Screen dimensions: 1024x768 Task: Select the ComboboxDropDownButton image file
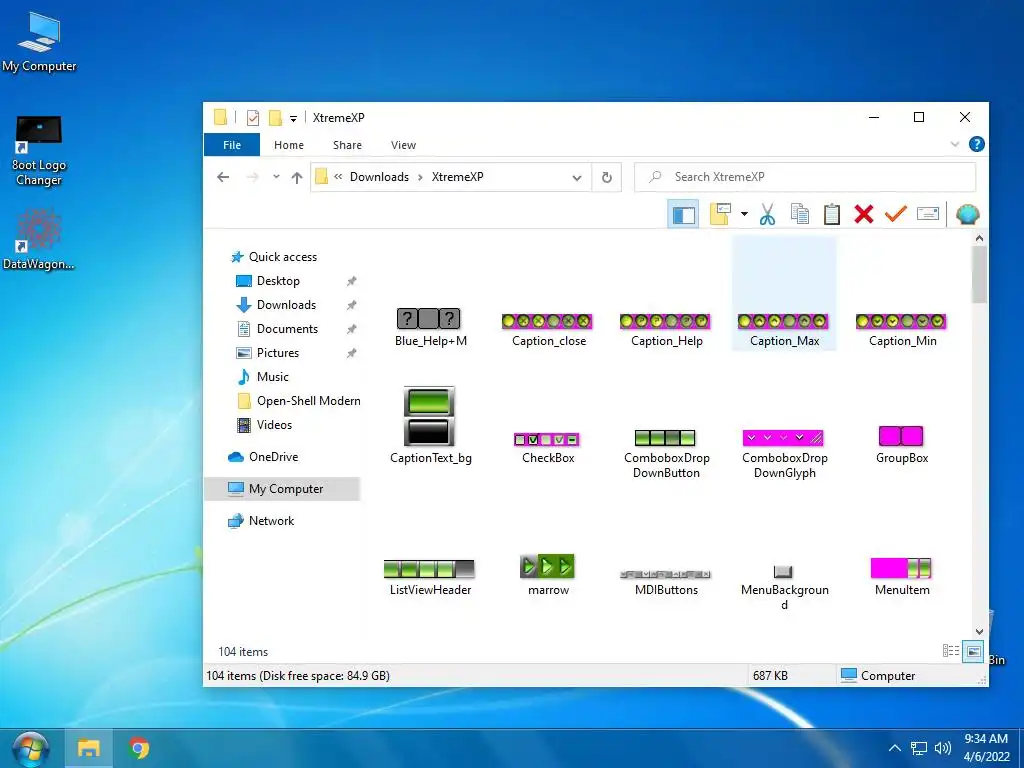tap(667, 455)
